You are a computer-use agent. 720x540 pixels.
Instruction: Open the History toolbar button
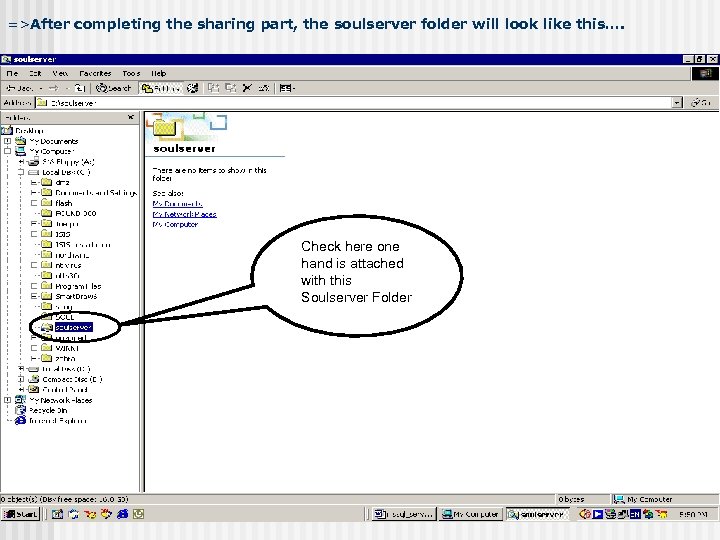point(193,88)
